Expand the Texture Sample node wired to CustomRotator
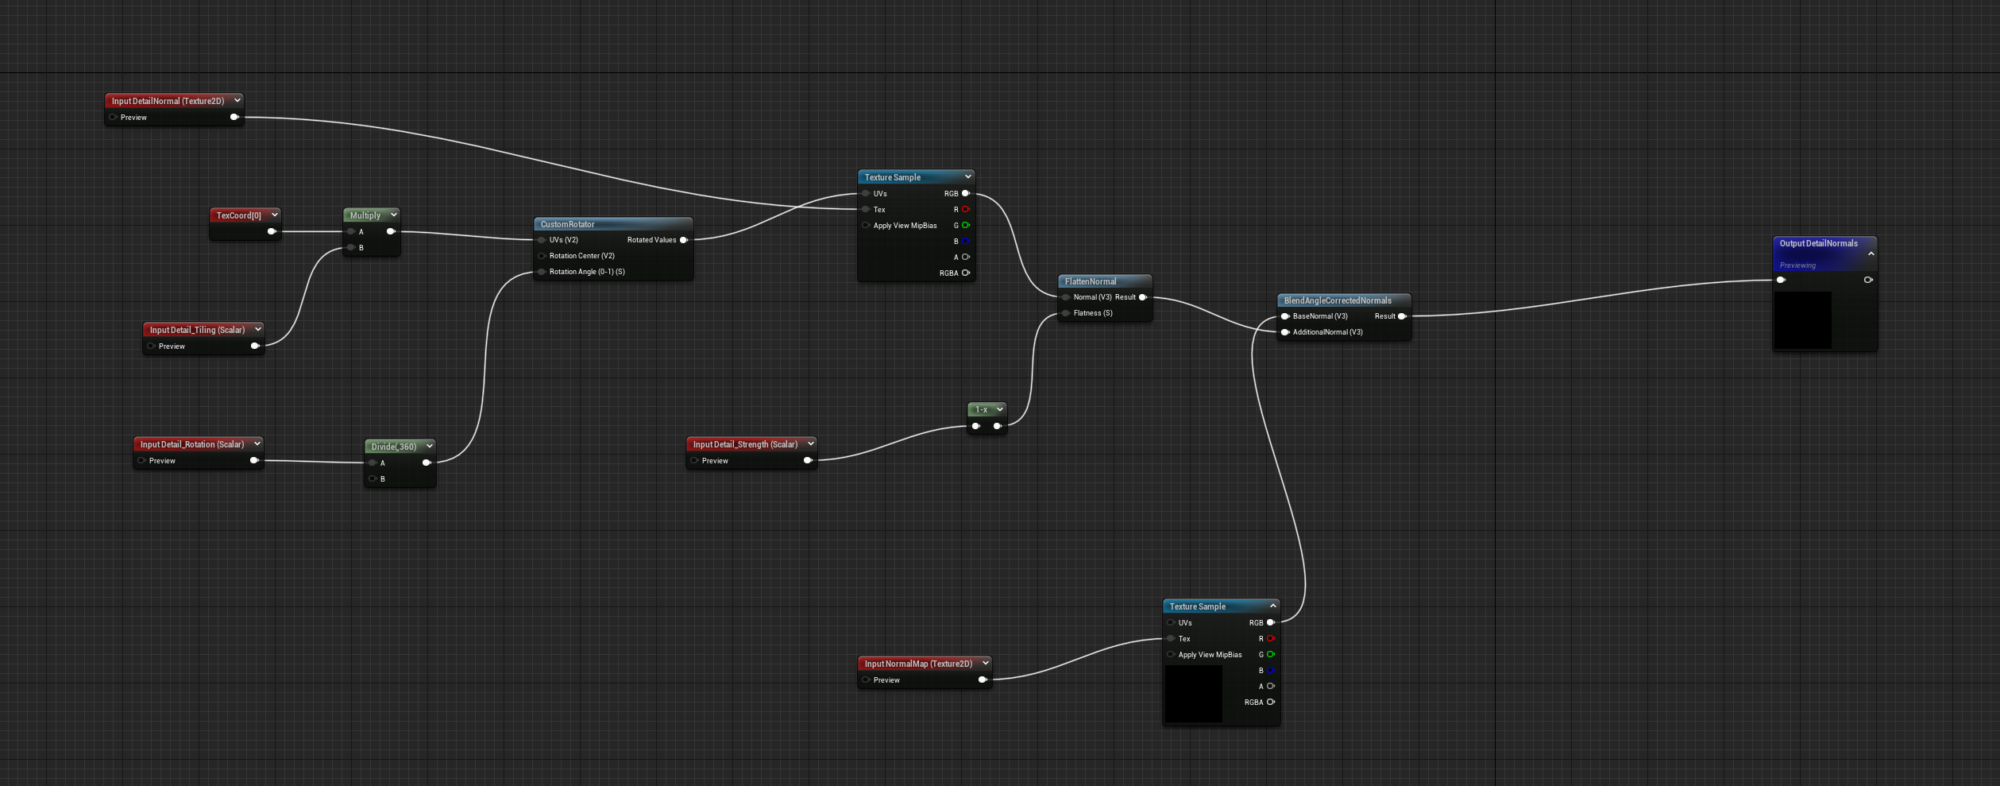2000x786 pixels. pos(967,176)
